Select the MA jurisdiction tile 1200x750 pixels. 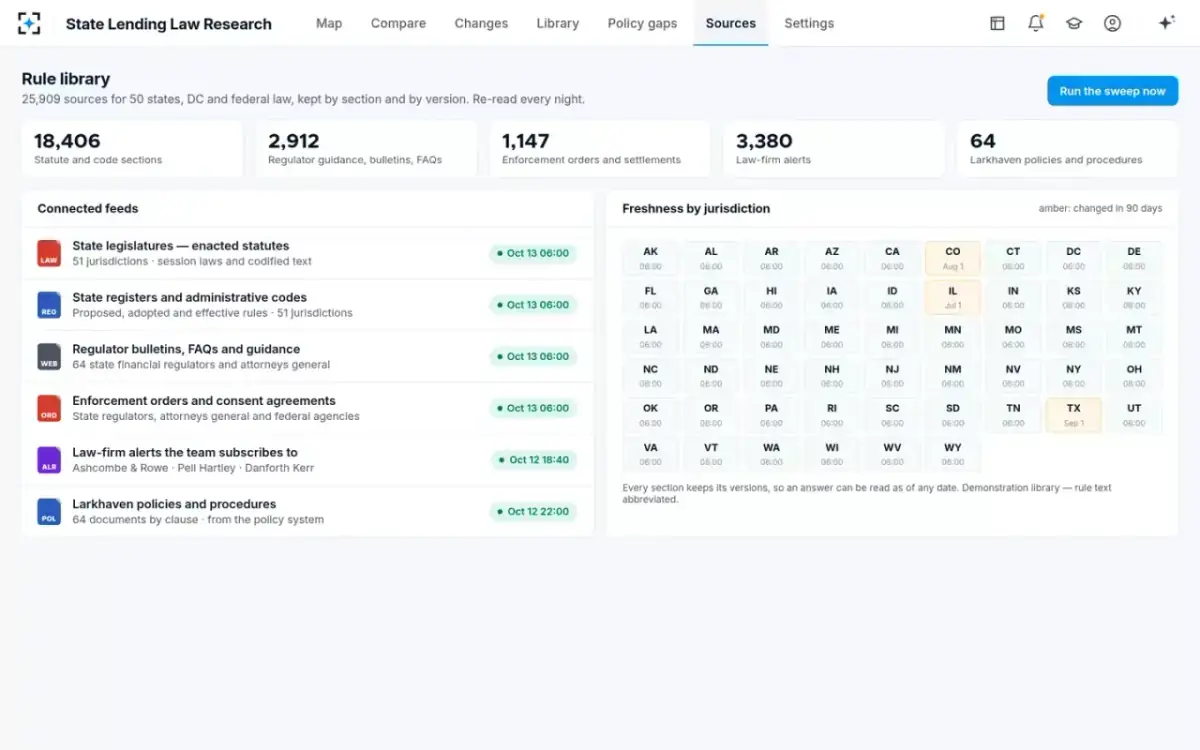[711, 336]
